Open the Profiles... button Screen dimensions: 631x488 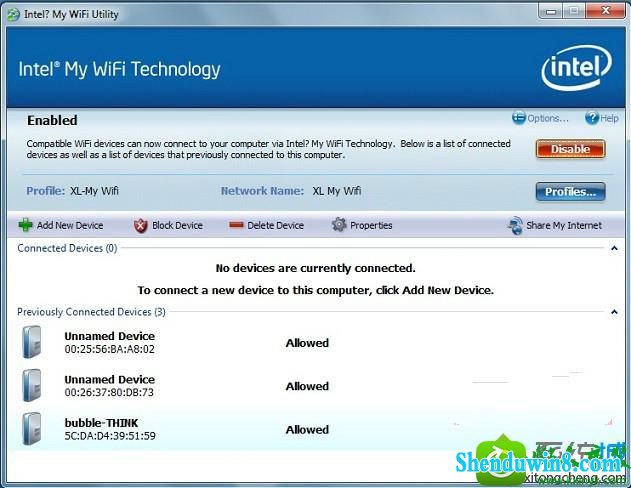[x=570, y=191]
